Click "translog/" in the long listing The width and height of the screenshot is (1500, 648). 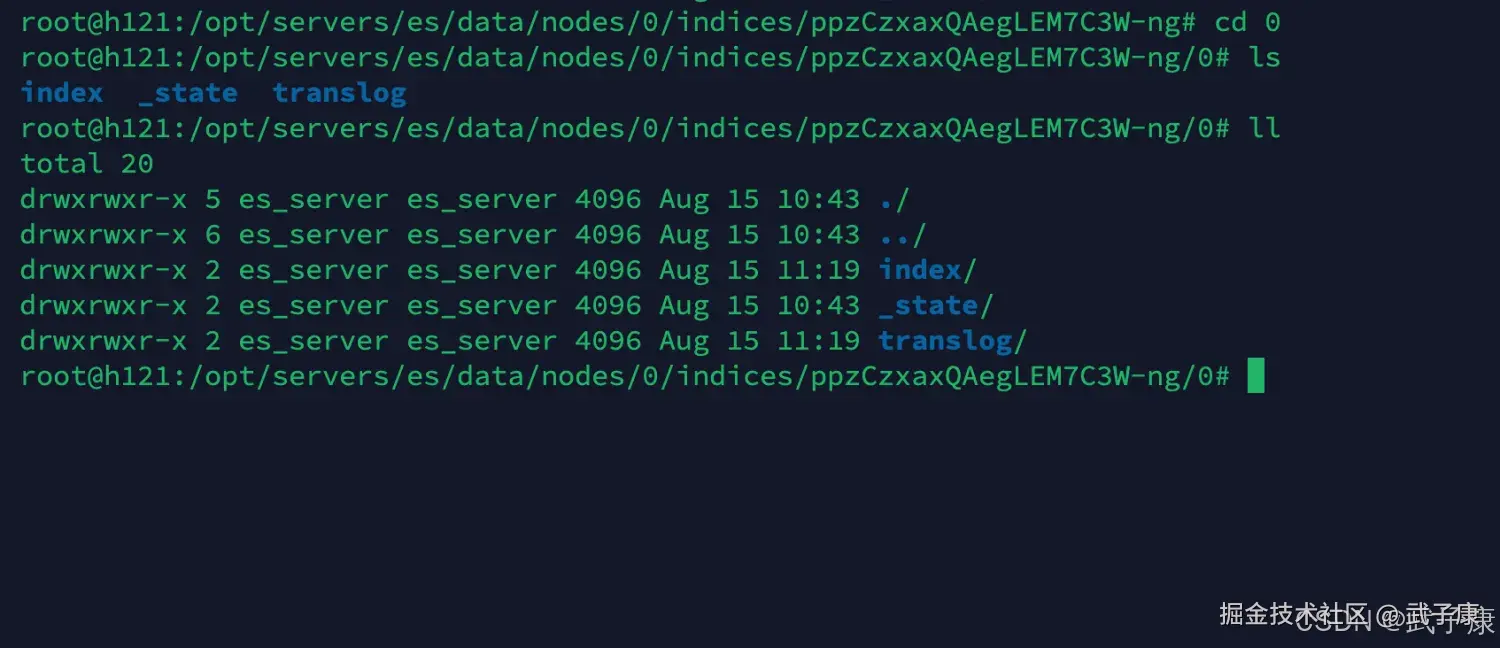[x=952, y=341]
